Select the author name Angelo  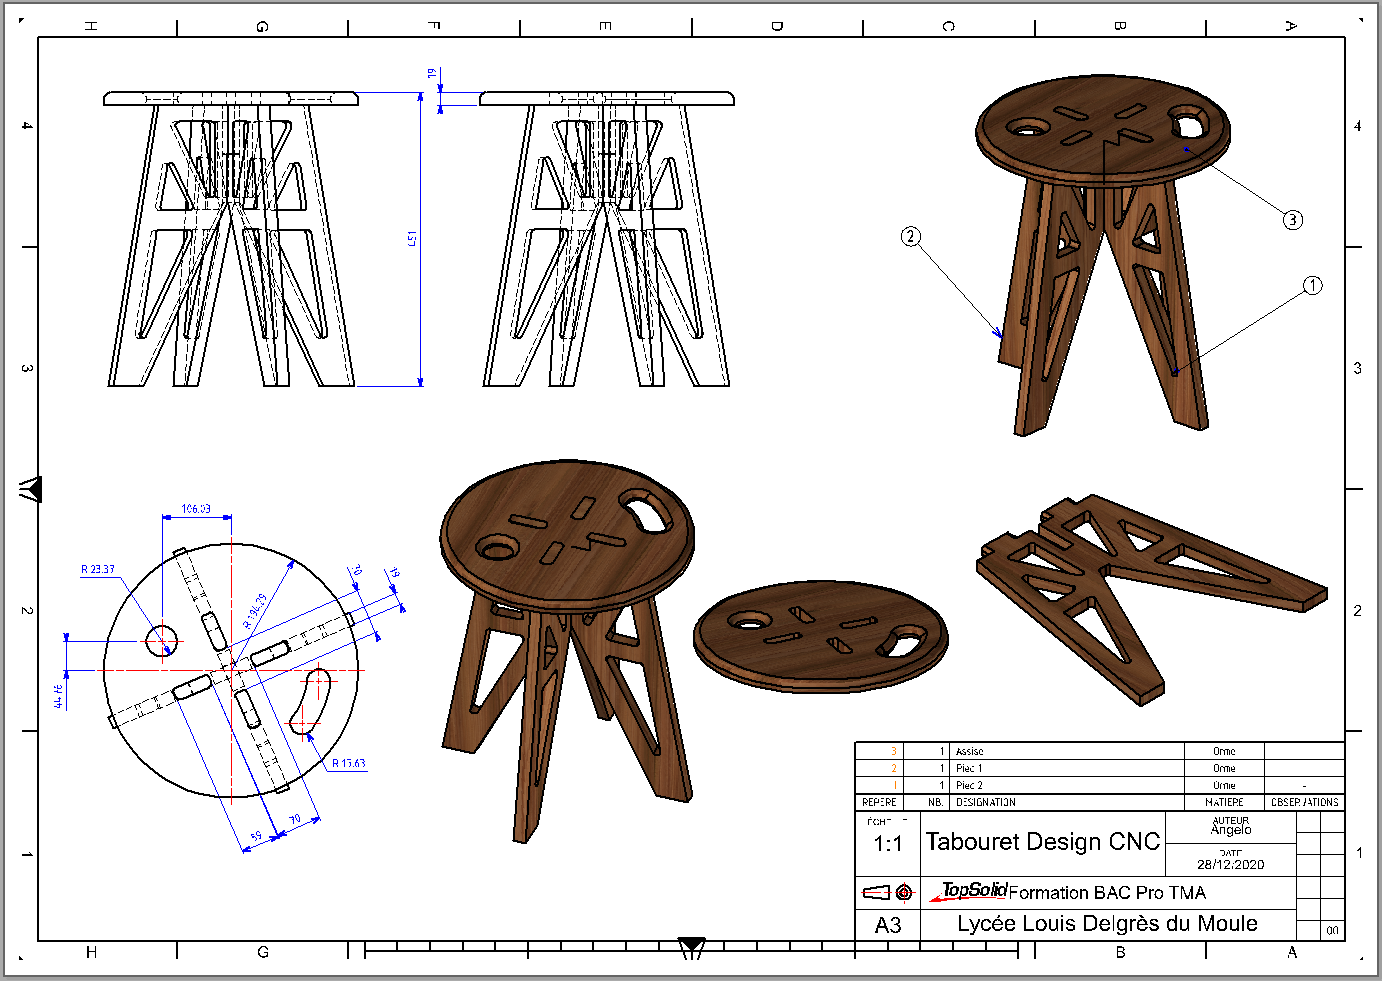pyautogui.click(x=1230, y=830)
